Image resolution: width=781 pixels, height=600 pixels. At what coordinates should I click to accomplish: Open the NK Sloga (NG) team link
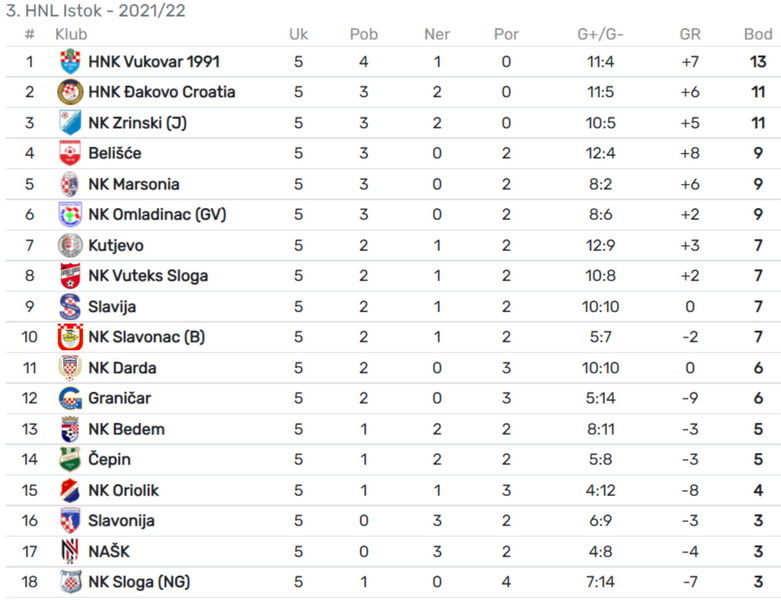point(139,582)
